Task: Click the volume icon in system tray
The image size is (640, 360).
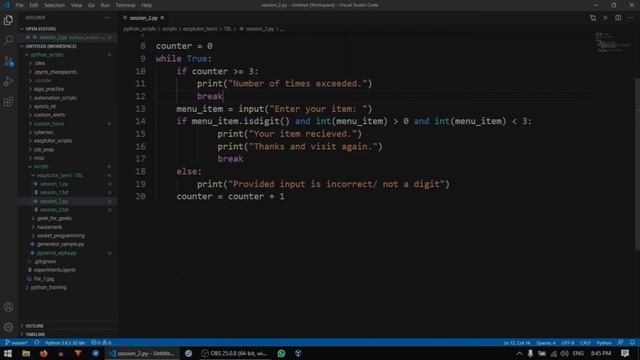Action: [564, 353]
